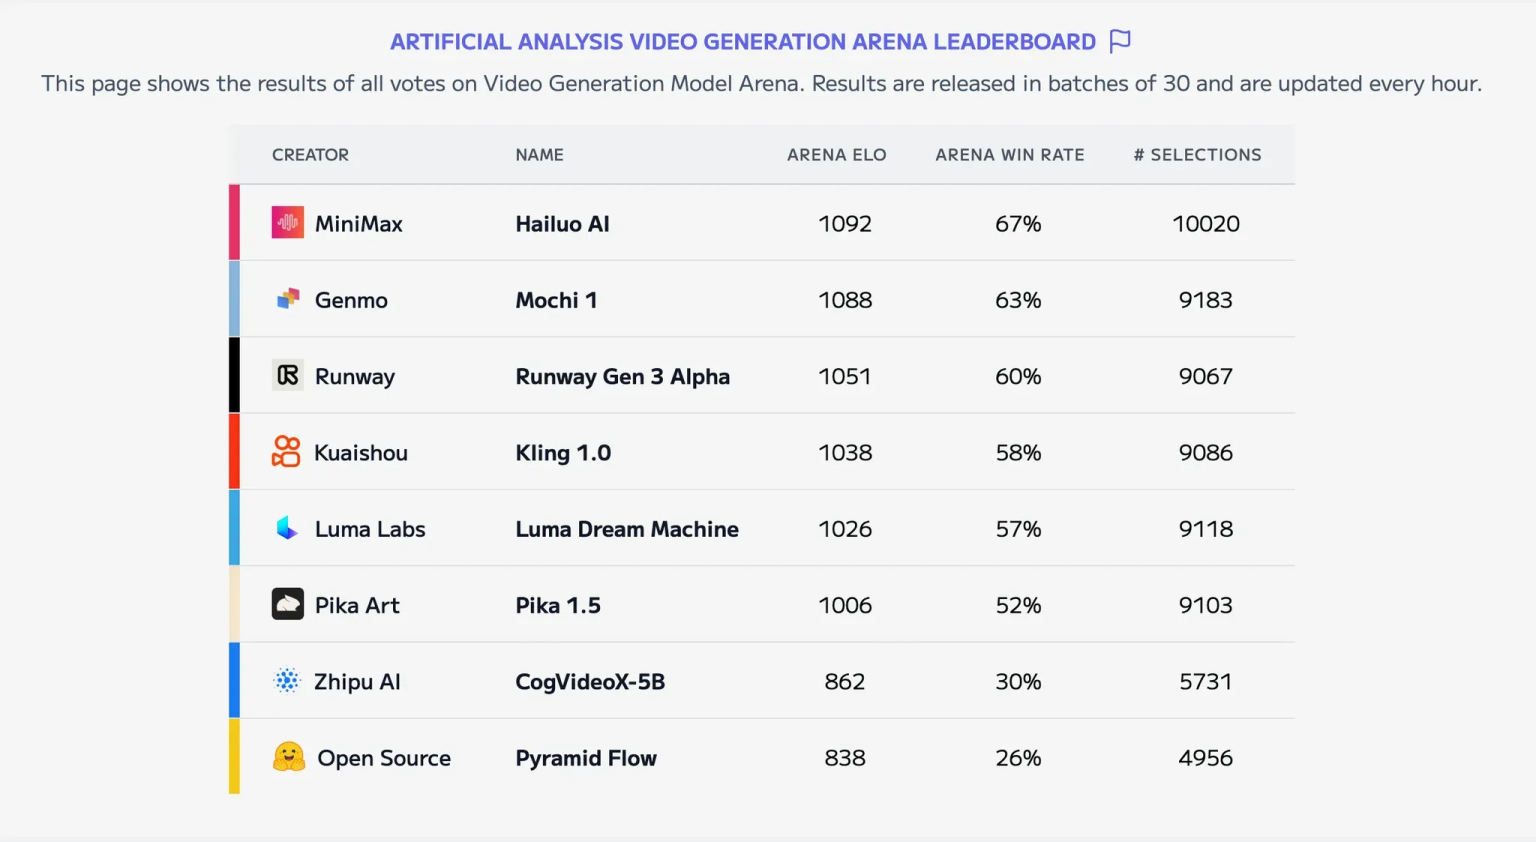Click the black color bar of Runway row
The width and height of the screenshot is (1536, 842).
(234, 375)
